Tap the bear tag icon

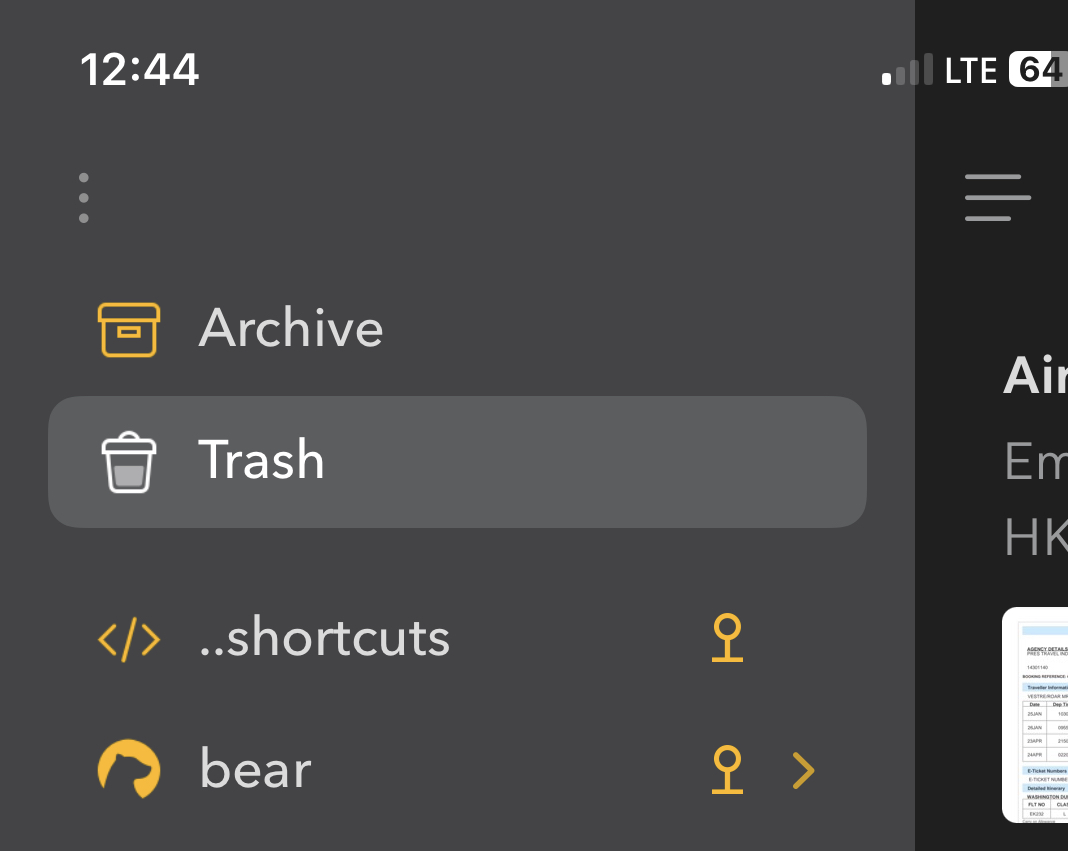coord(129,769)
